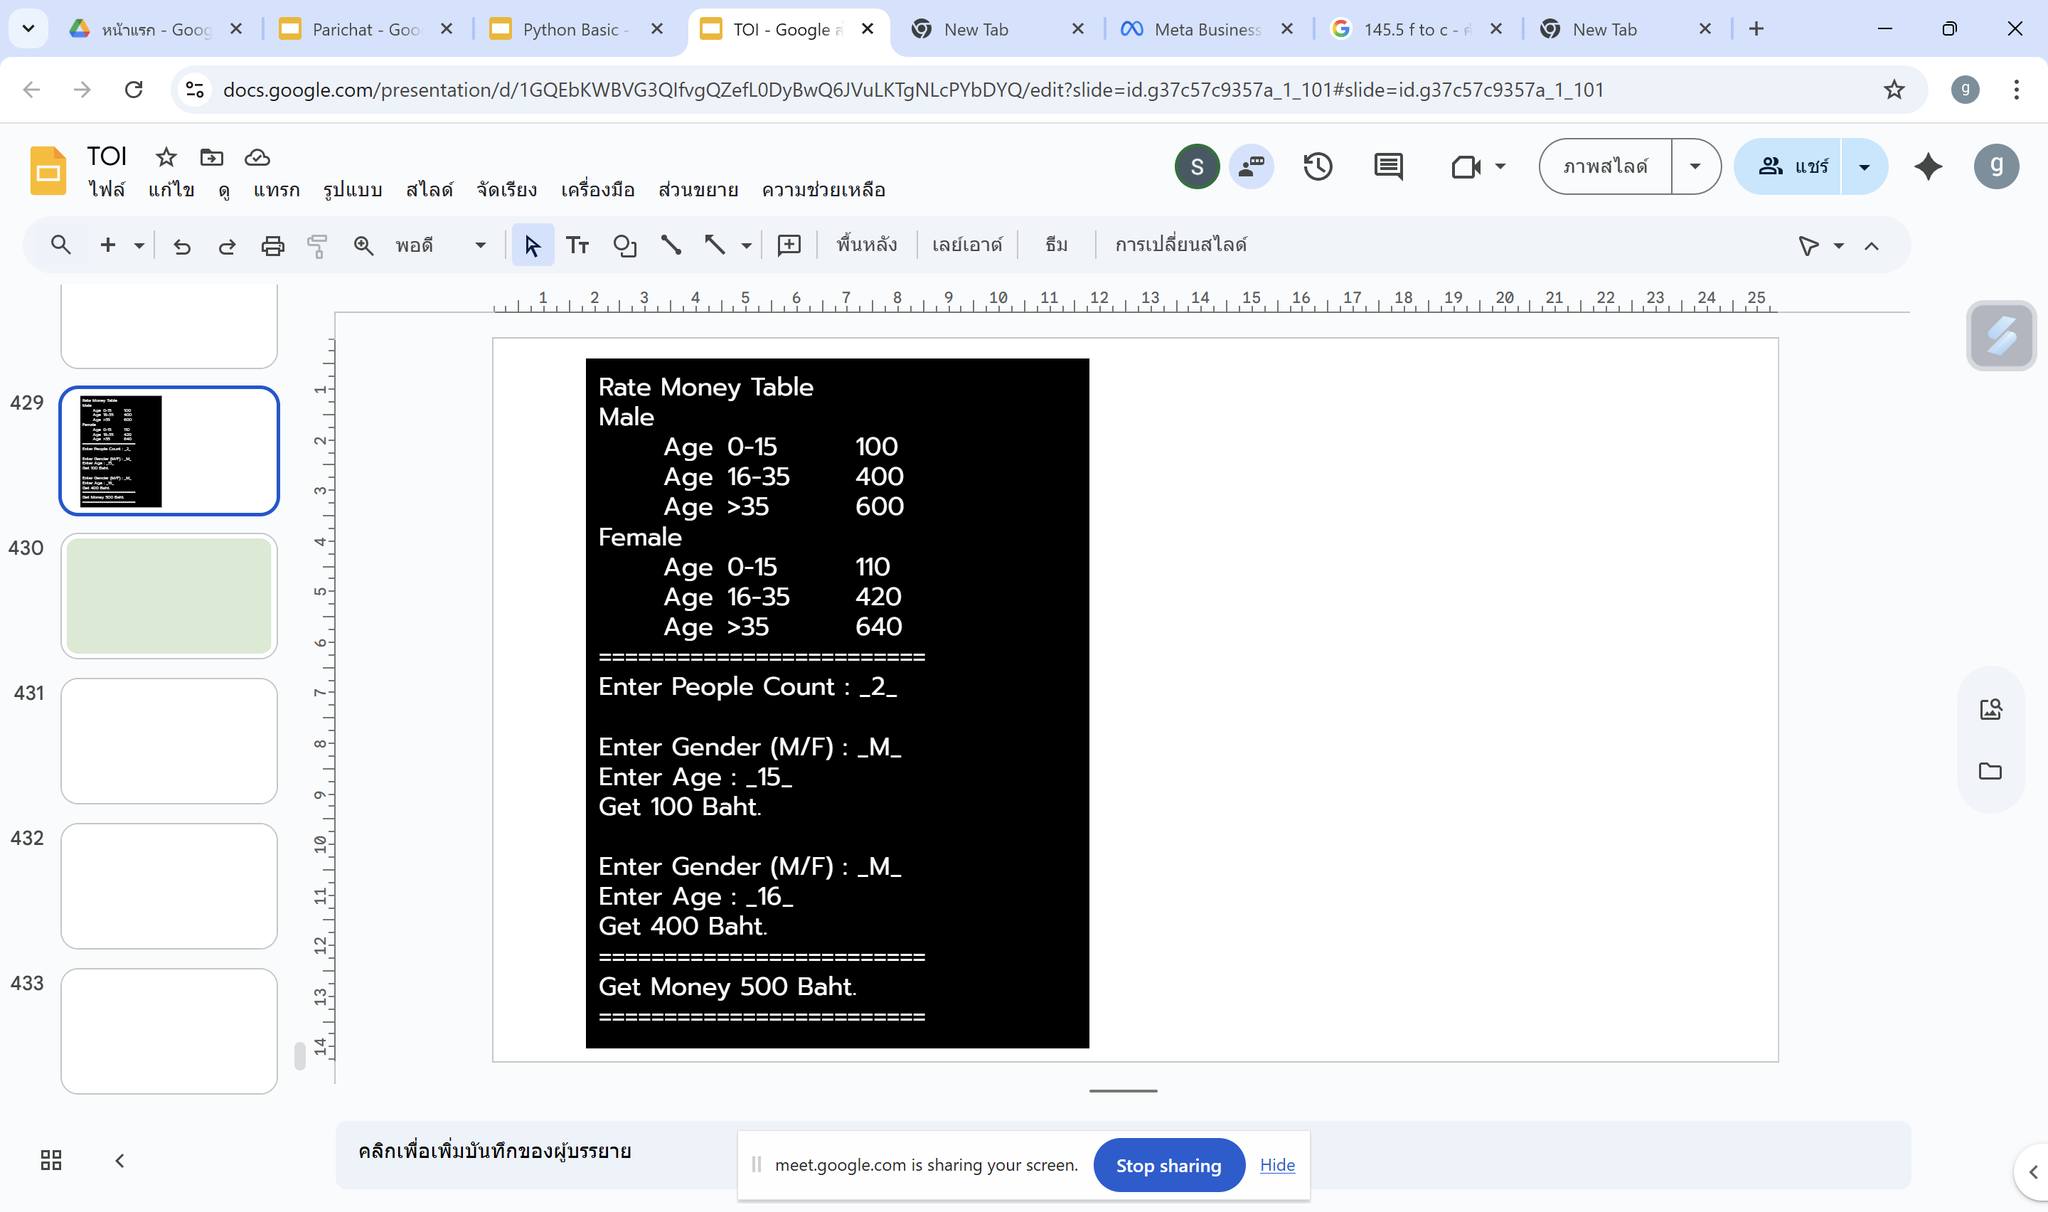Open the Gemini sparkle icon

tap(1928, 166)
